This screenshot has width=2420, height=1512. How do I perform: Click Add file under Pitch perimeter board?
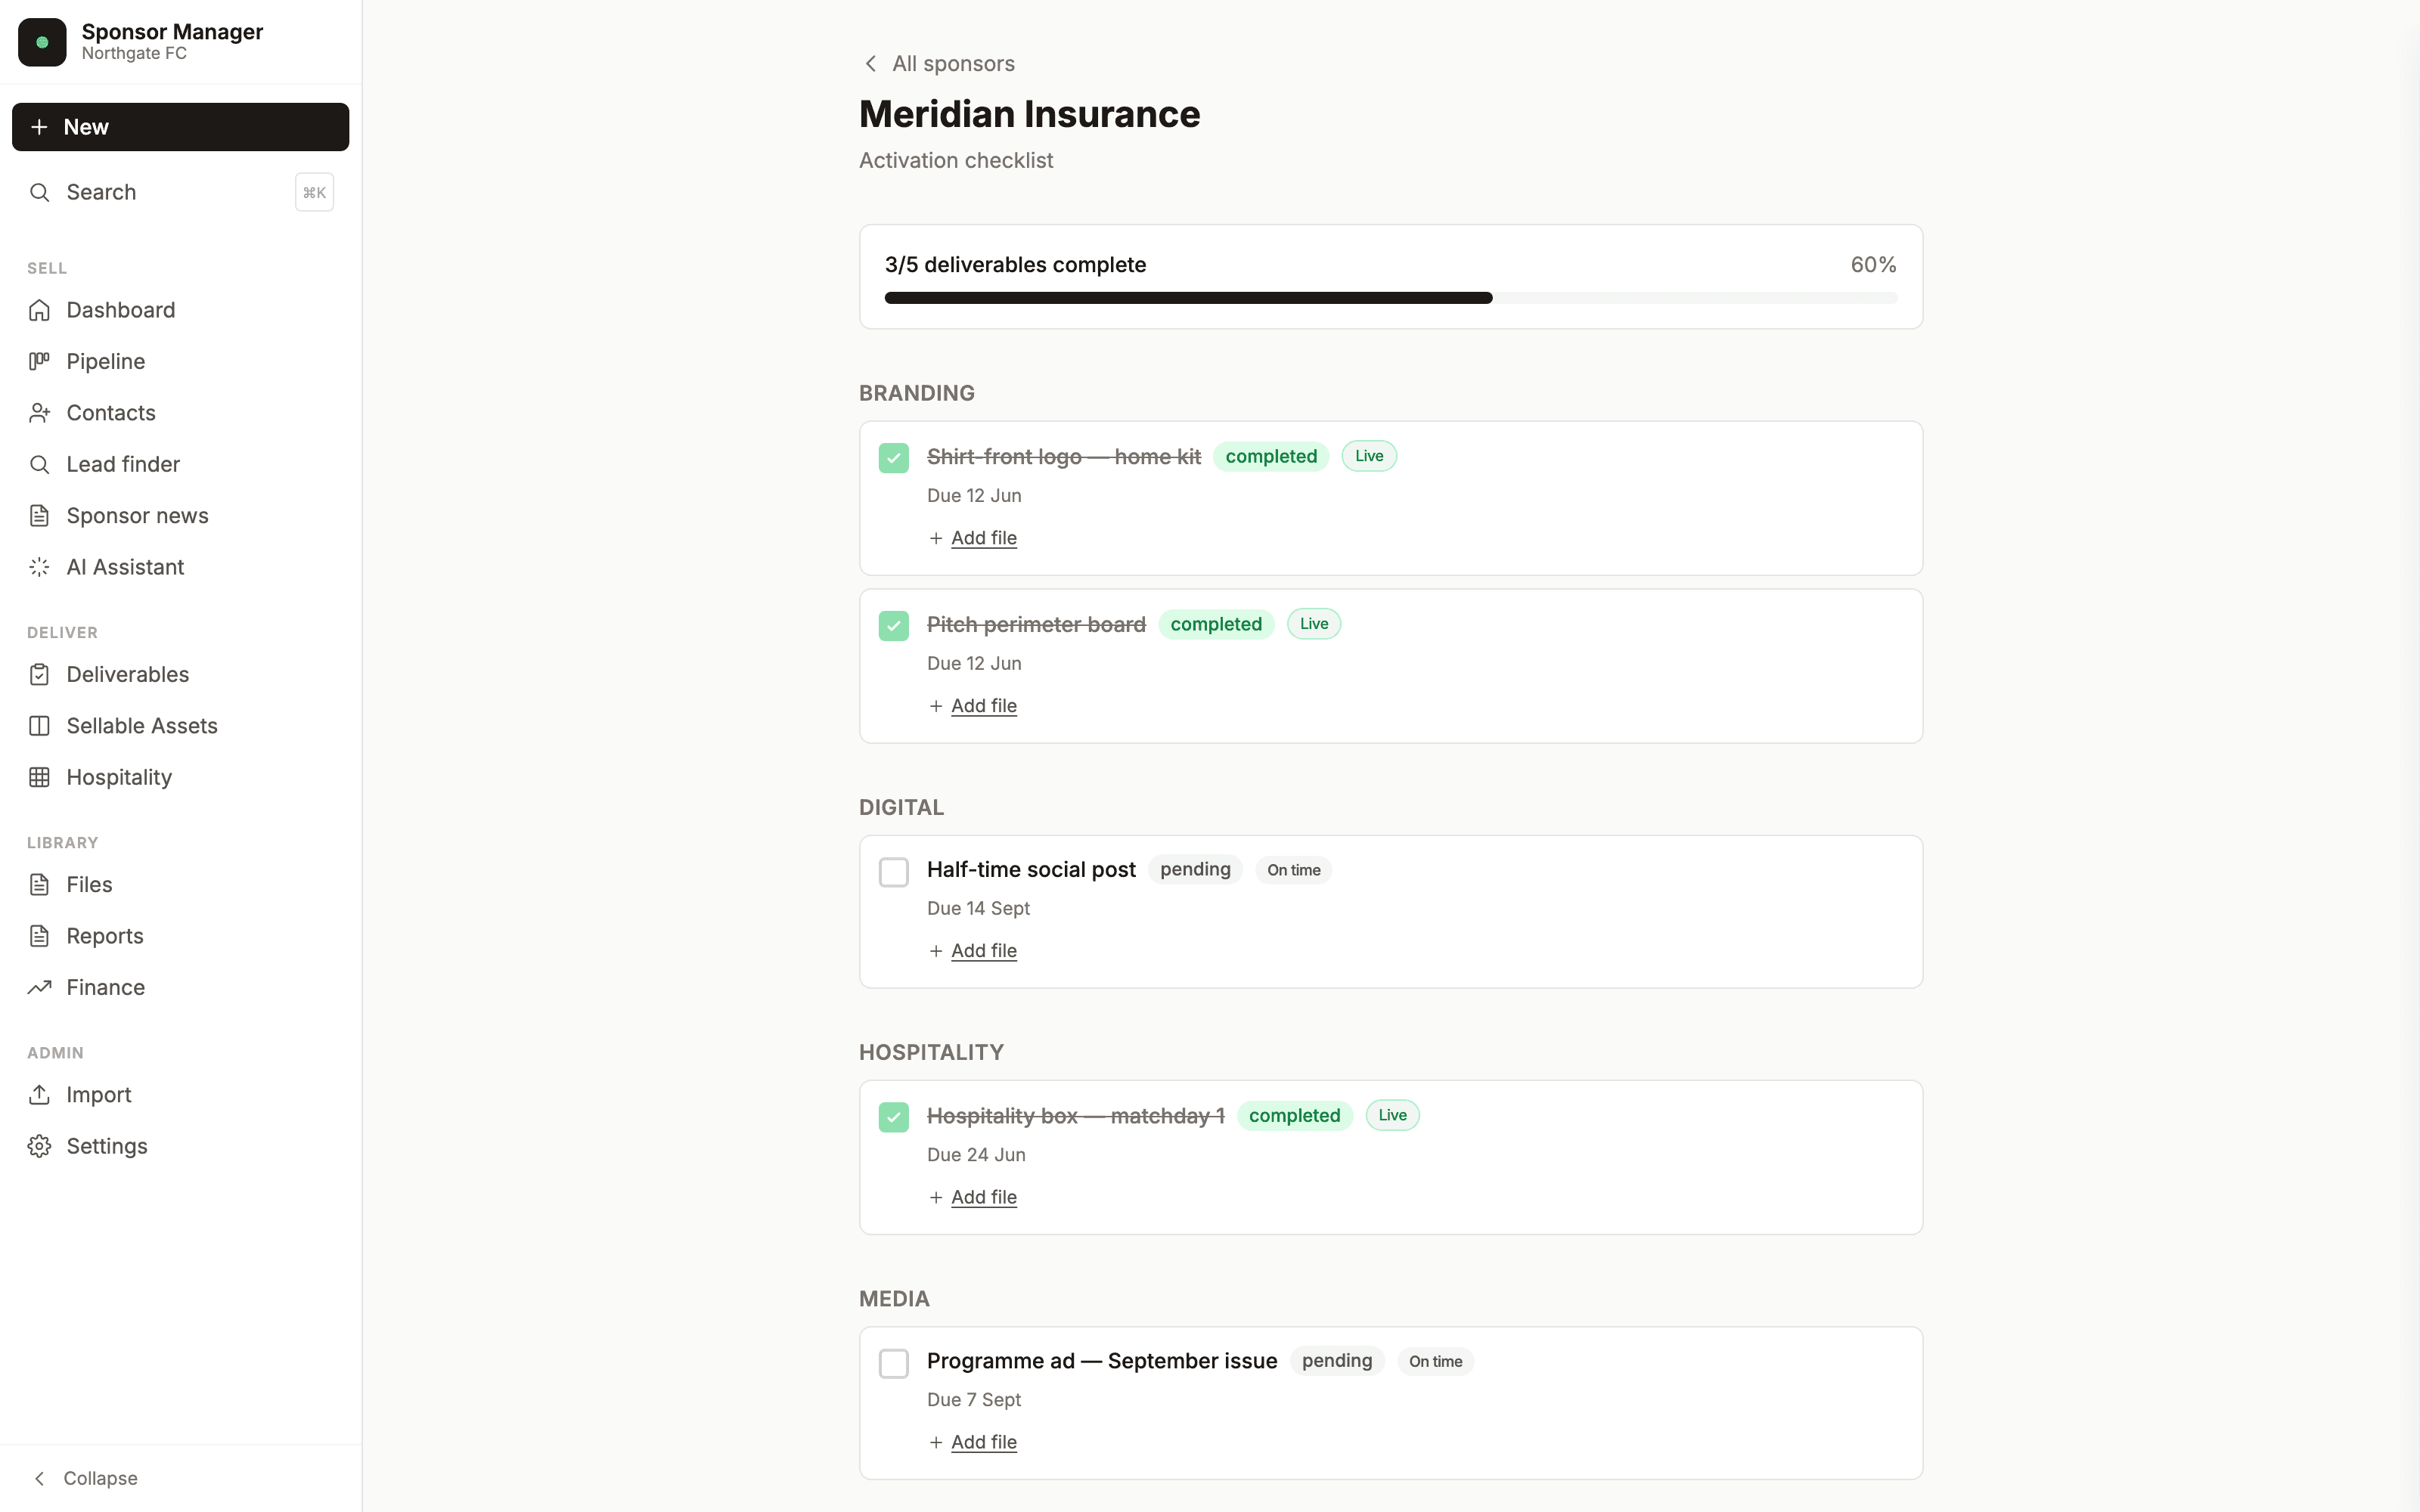coord(984,706)
